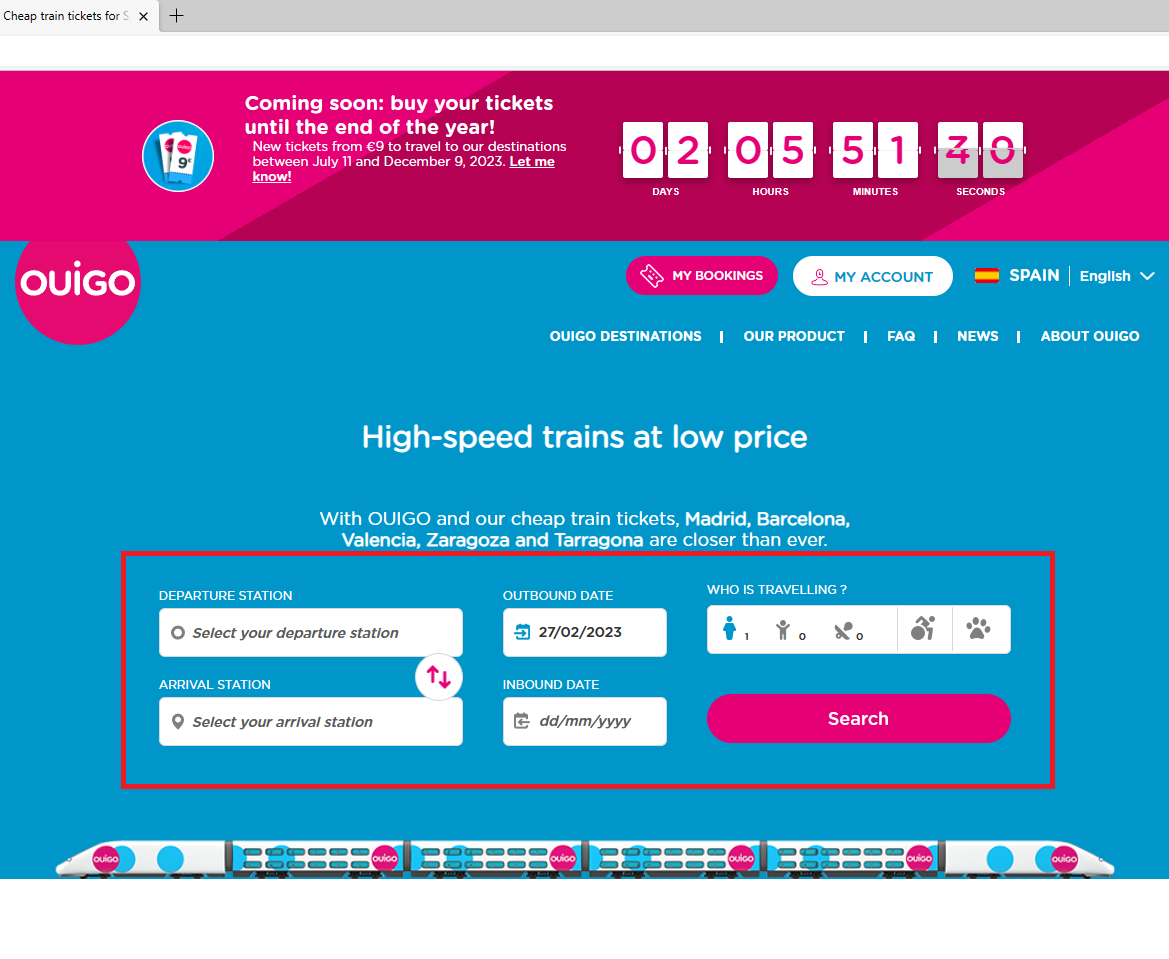
Task: Select the child passenger icon
Action: coord(782,630)
